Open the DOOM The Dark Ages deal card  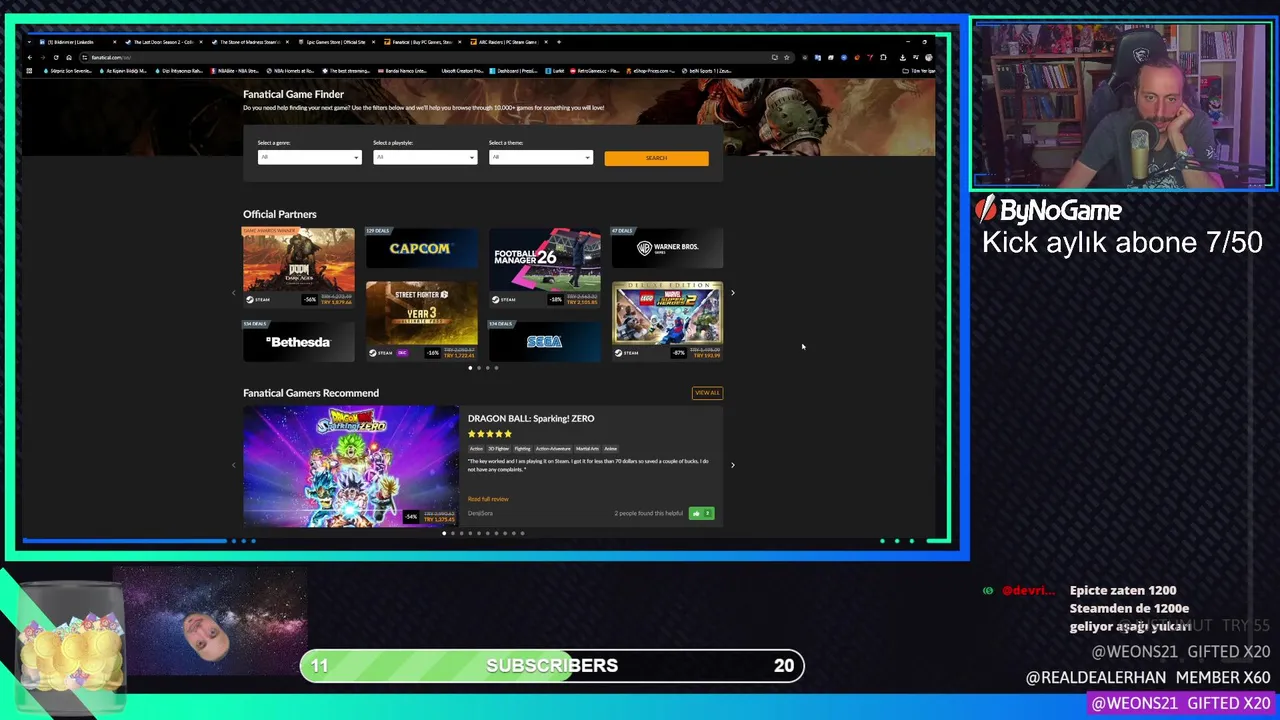click(x=298, y=267)
